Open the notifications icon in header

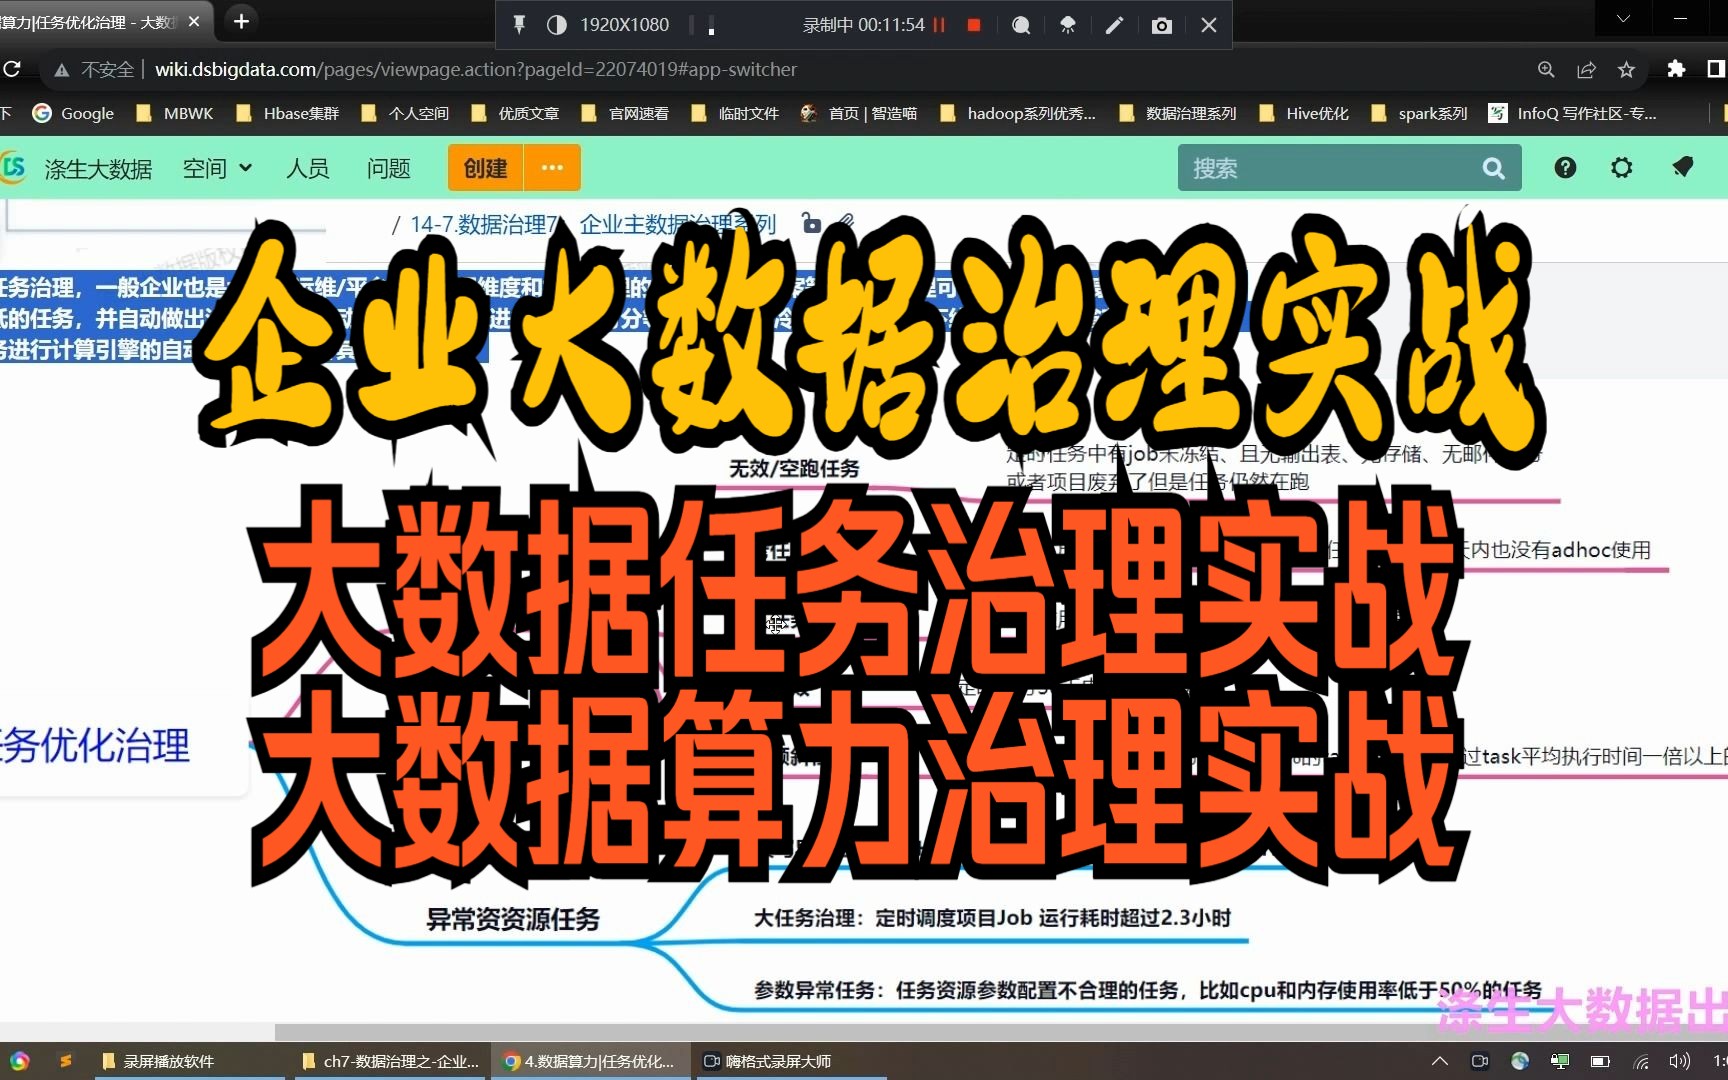click(x=1682, y=167)
